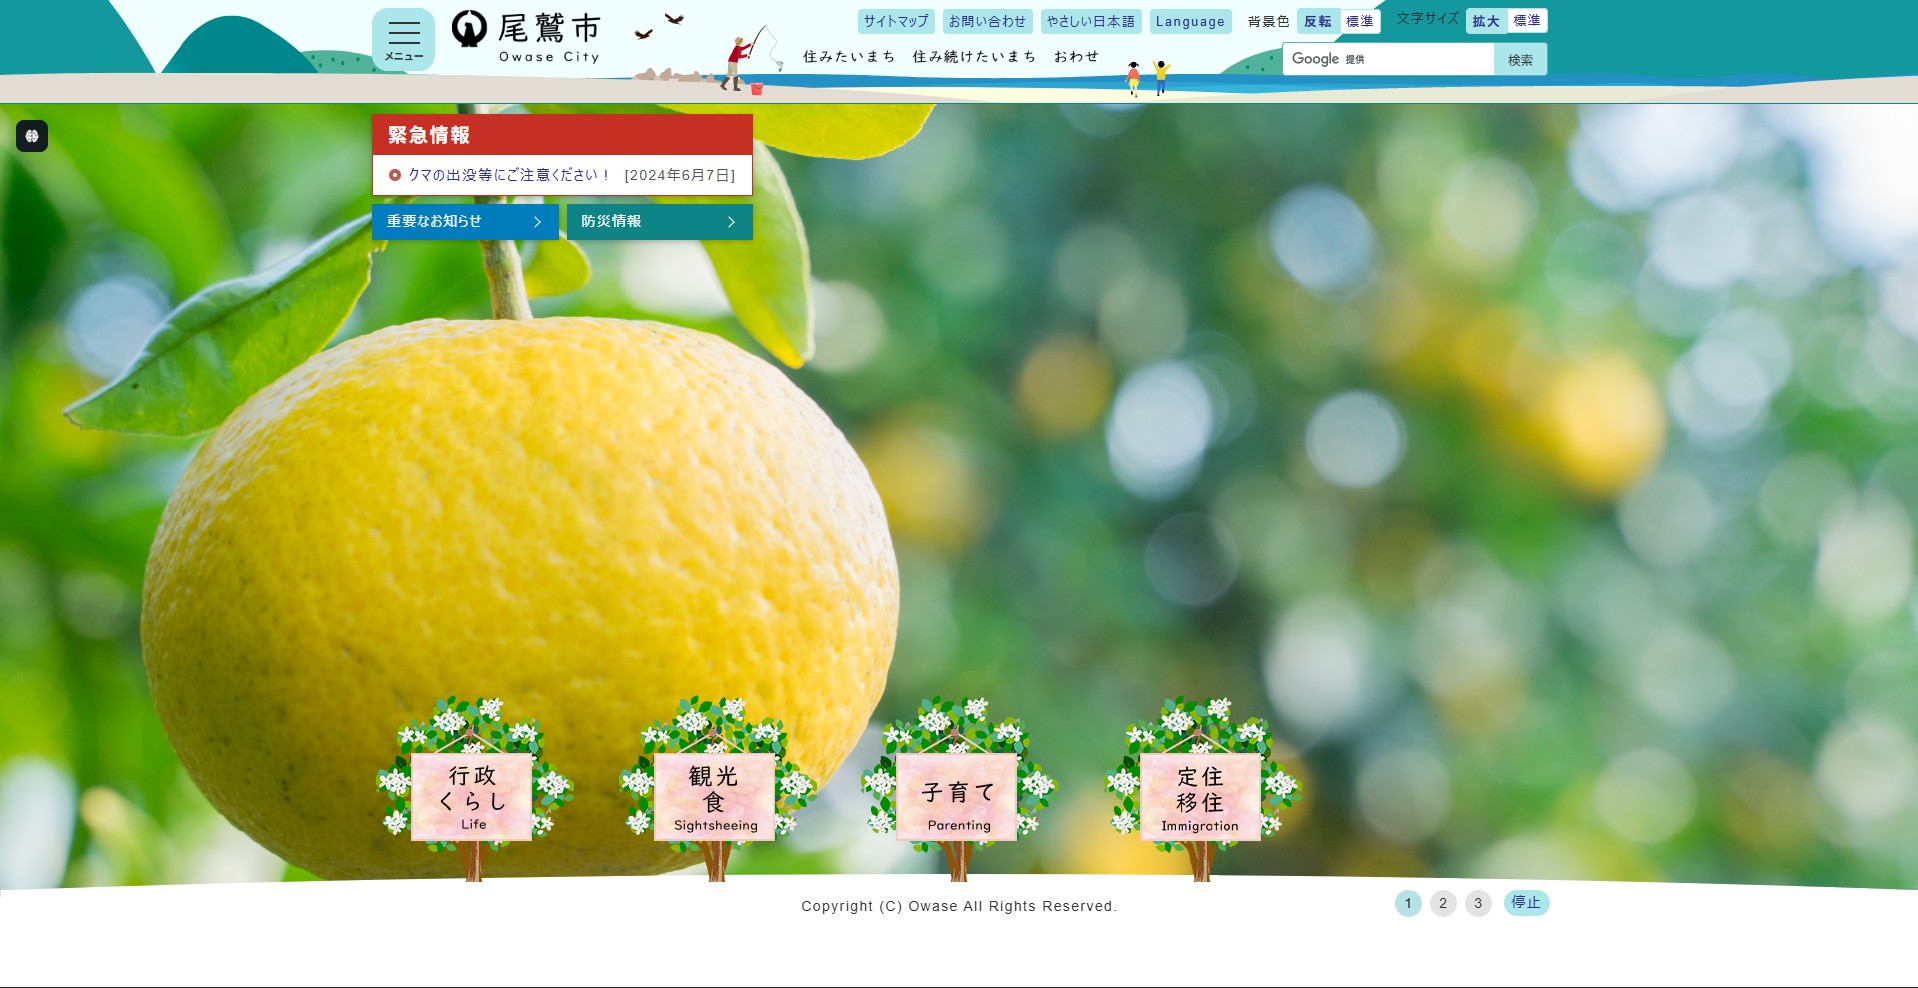Switch to やさしい日本語
This screenshot has width=1918, height=988.
point(1091,21)
